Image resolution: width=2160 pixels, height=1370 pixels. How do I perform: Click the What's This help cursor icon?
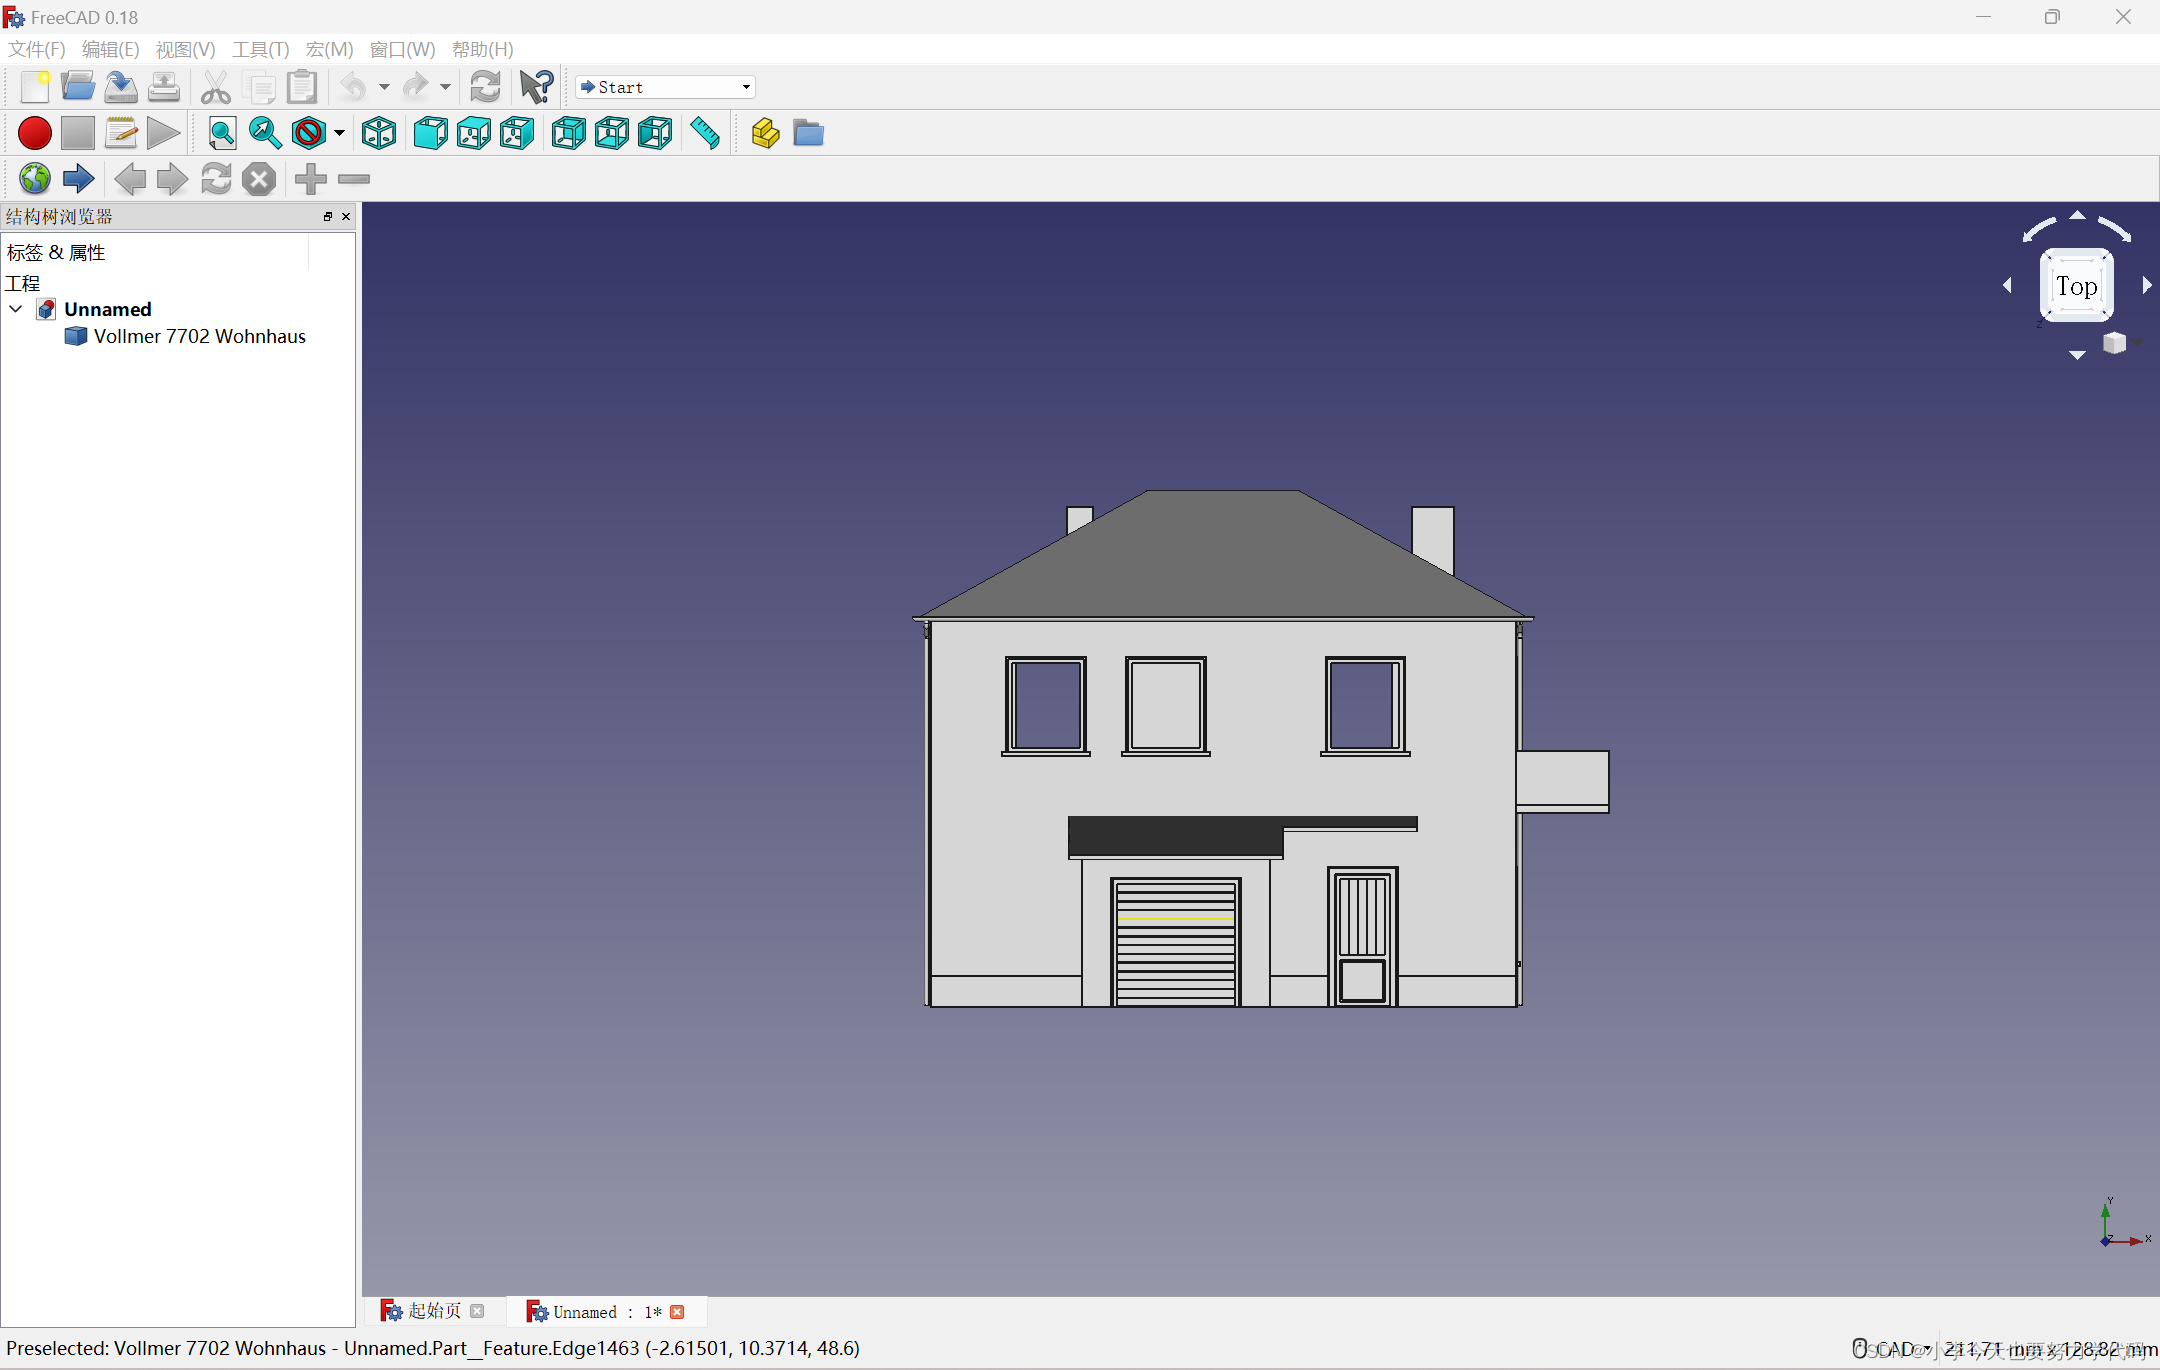[x=536, y=87]
